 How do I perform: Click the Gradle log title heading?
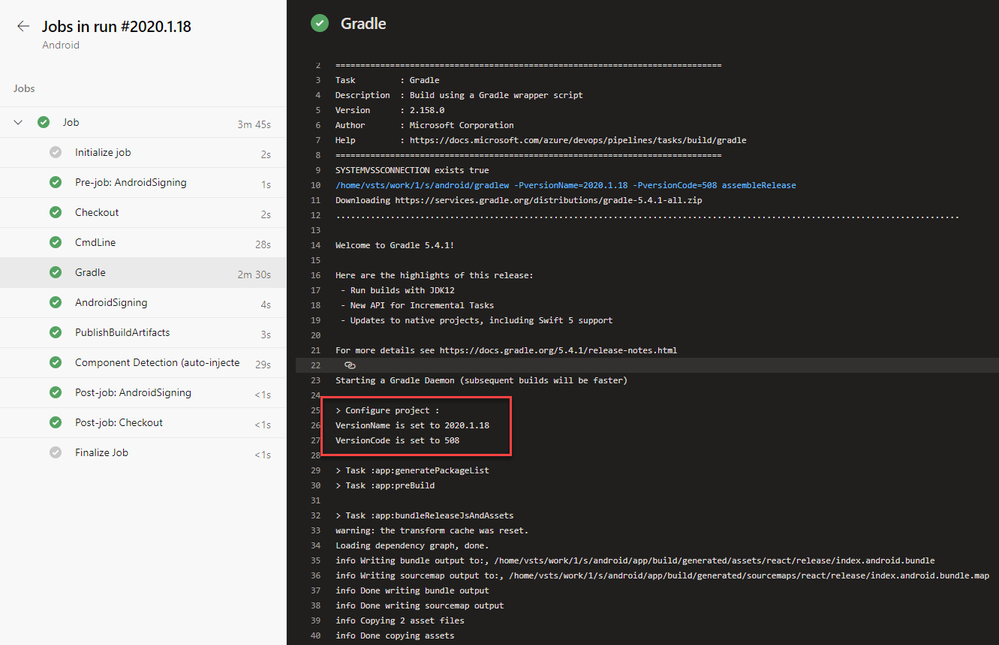pos(363,24)
